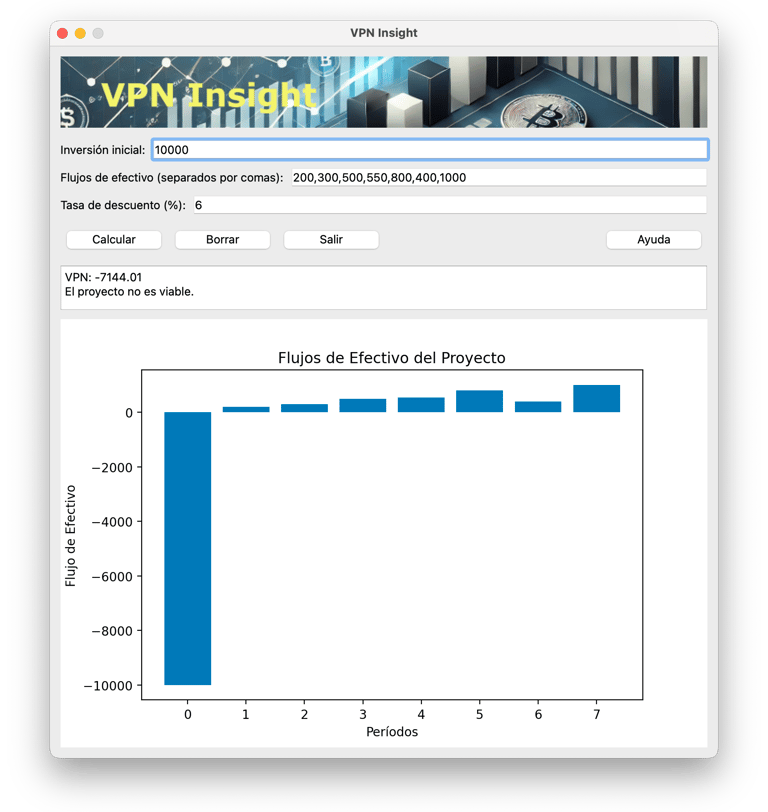Click the Calcular button
The height and width of the screenshot is (812, 768).
pyautogui.click(x=114, y=240)
